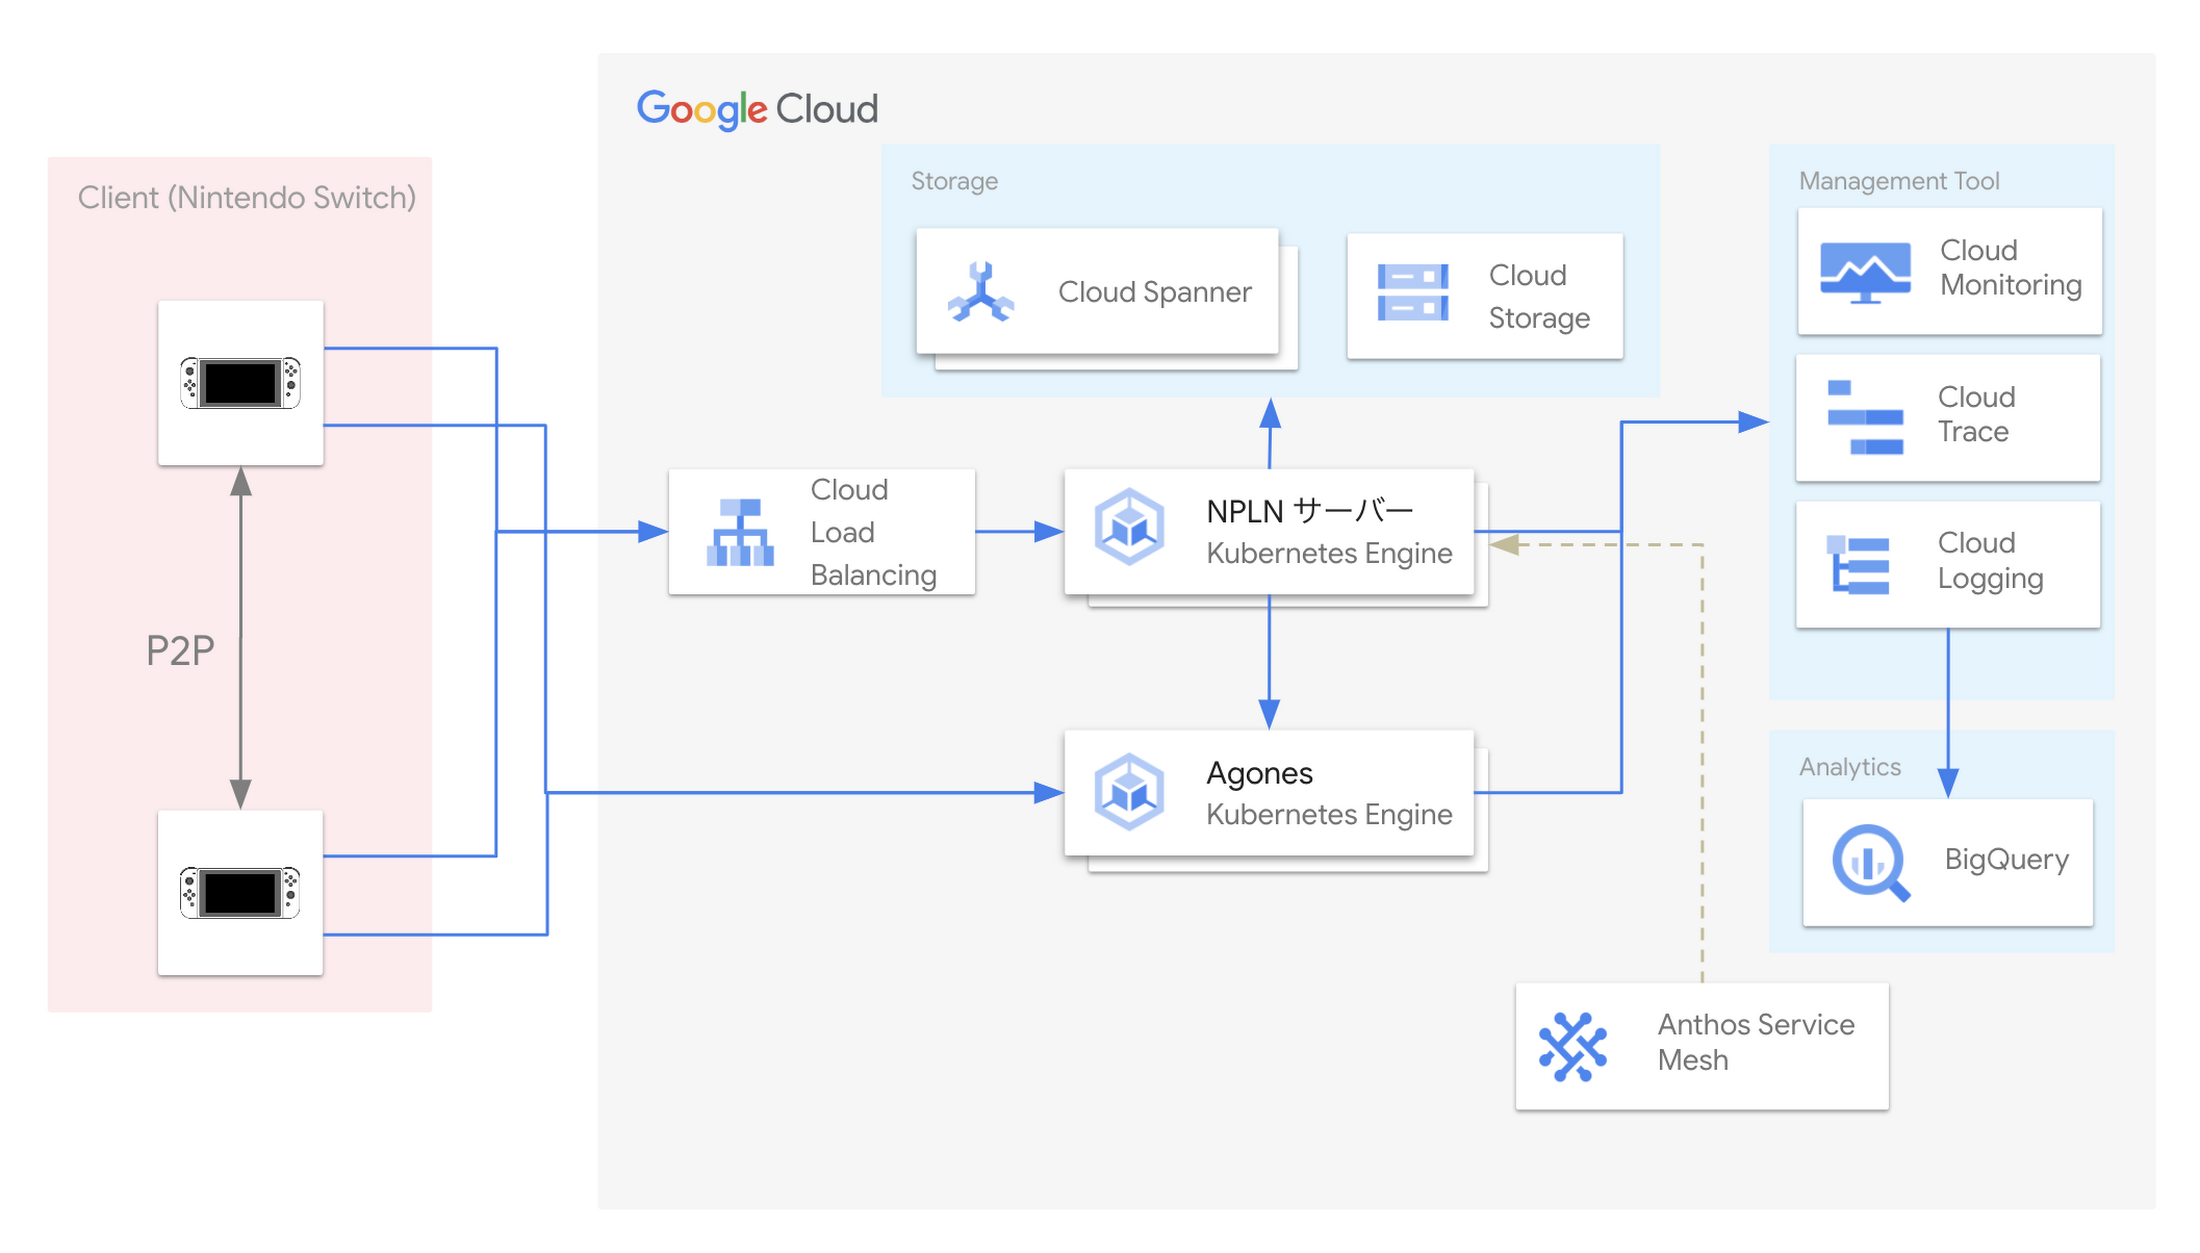Image resolution: width=2200 pixels, height=1253 pixels.
Task: Select the 'BigQuery' label text
Action: pos(2007,859)
